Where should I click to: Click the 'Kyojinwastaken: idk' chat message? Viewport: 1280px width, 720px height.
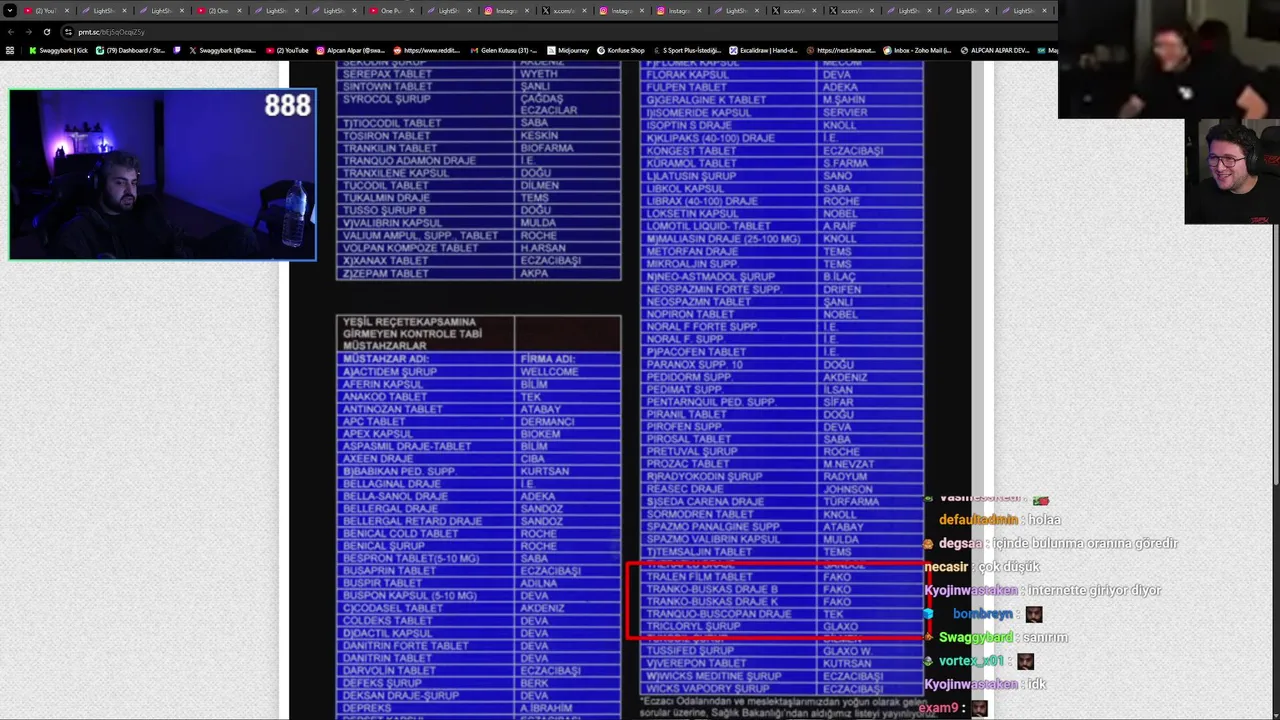tap(985, 684)
